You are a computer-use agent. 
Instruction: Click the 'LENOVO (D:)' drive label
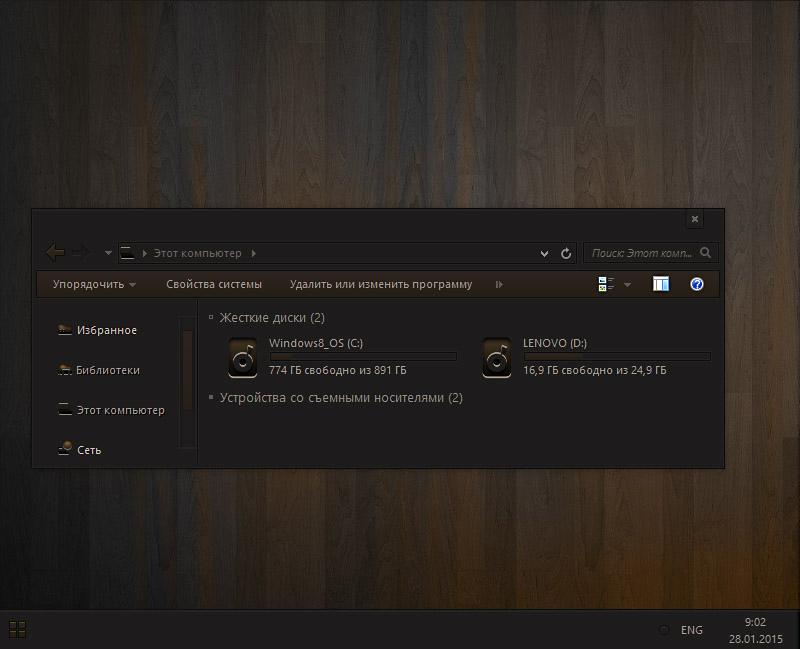(x=555, y=343)
